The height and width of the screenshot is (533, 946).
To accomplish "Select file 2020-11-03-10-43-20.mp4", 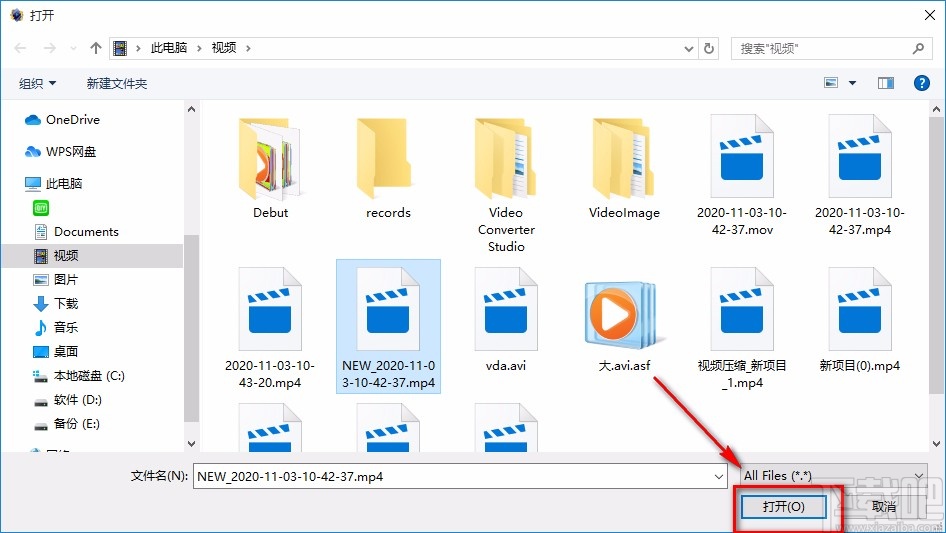I will click(270, 328).
